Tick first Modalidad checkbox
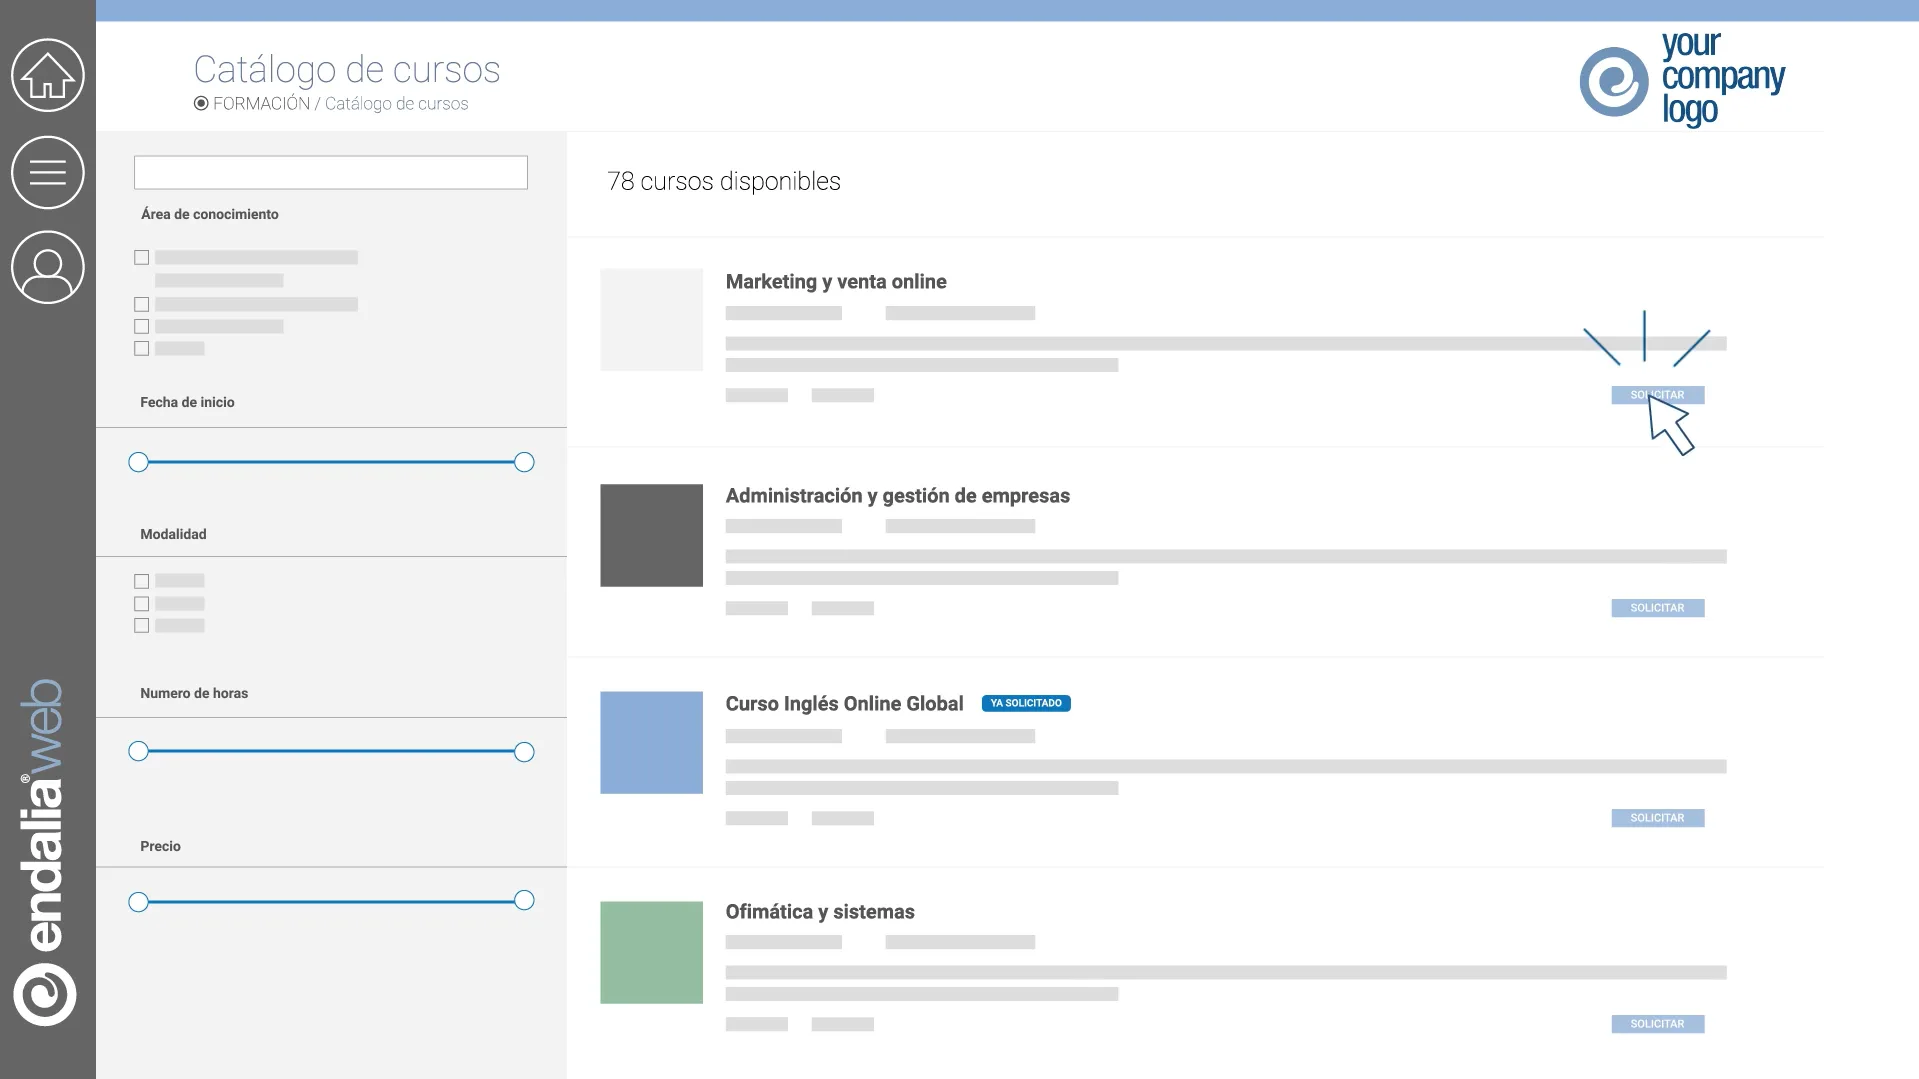The image size is (1919, 1079). 142,582
